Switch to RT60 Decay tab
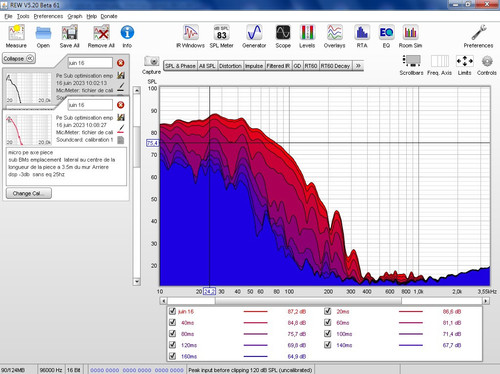This screenshot has width=500, height=374. 335,66
